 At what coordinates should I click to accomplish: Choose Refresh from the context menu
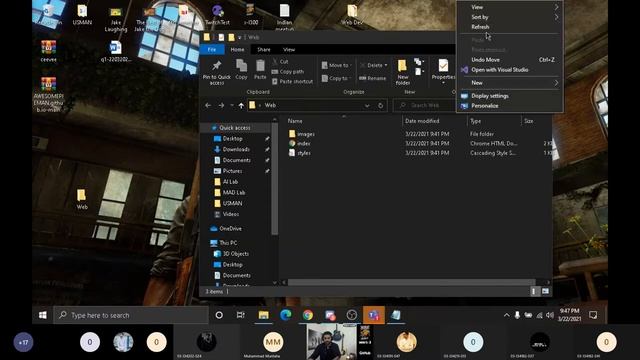[509, 27]
